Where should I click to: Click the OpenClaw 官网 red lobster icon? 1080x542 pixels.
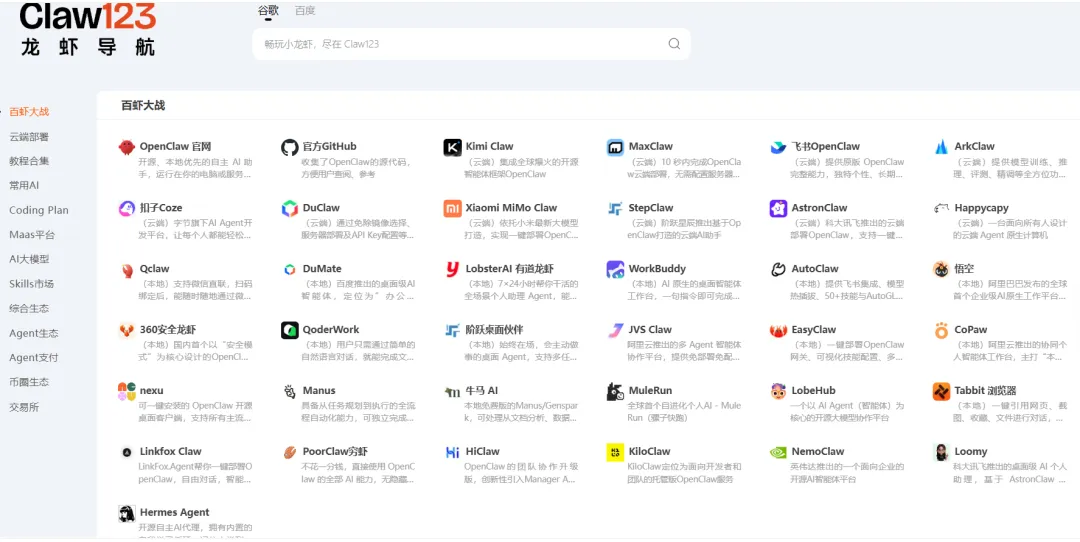tap(127, 147)
